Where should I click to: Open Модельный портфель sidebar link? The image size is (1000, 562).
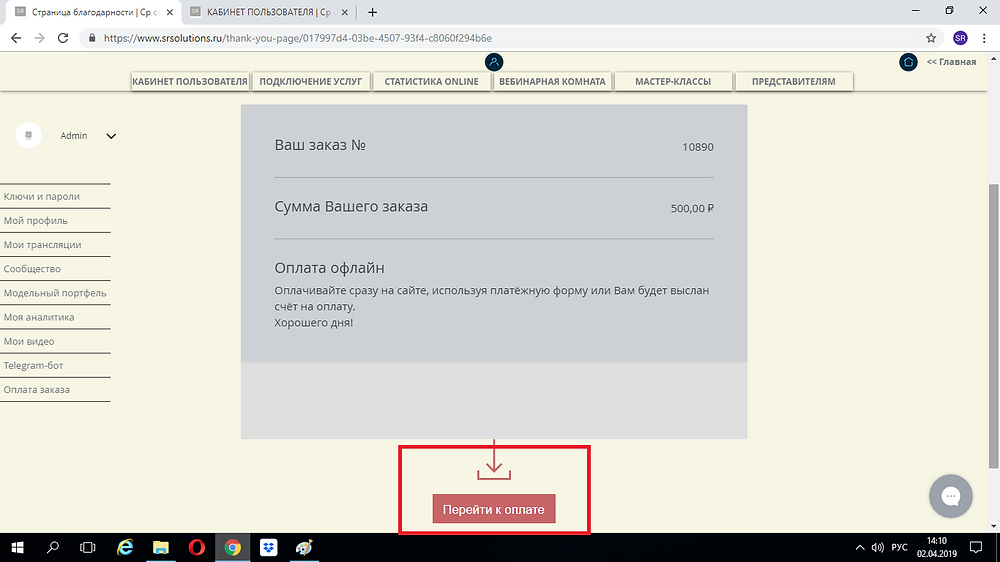click(x=55, y=293)
